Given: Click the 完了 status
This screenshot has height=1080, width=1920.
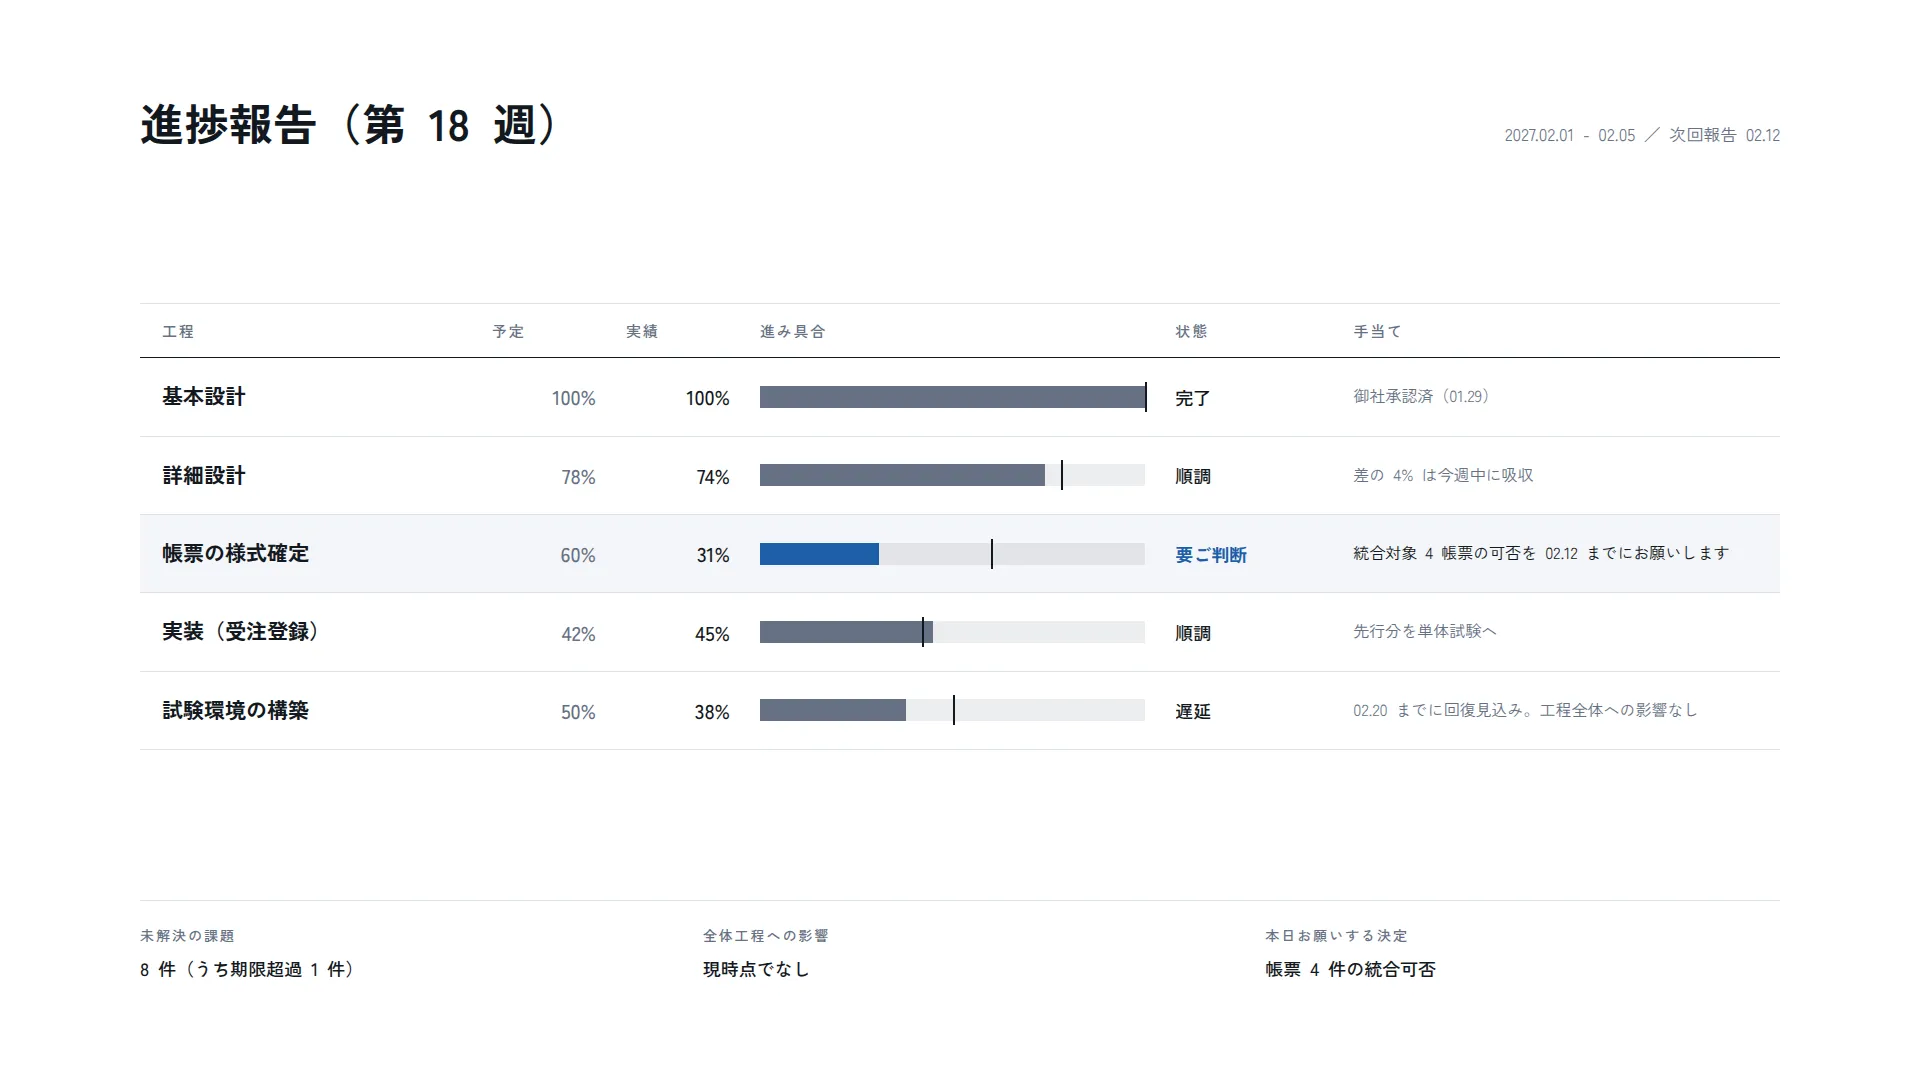Looking at the screenshot, I should 1193,399.
